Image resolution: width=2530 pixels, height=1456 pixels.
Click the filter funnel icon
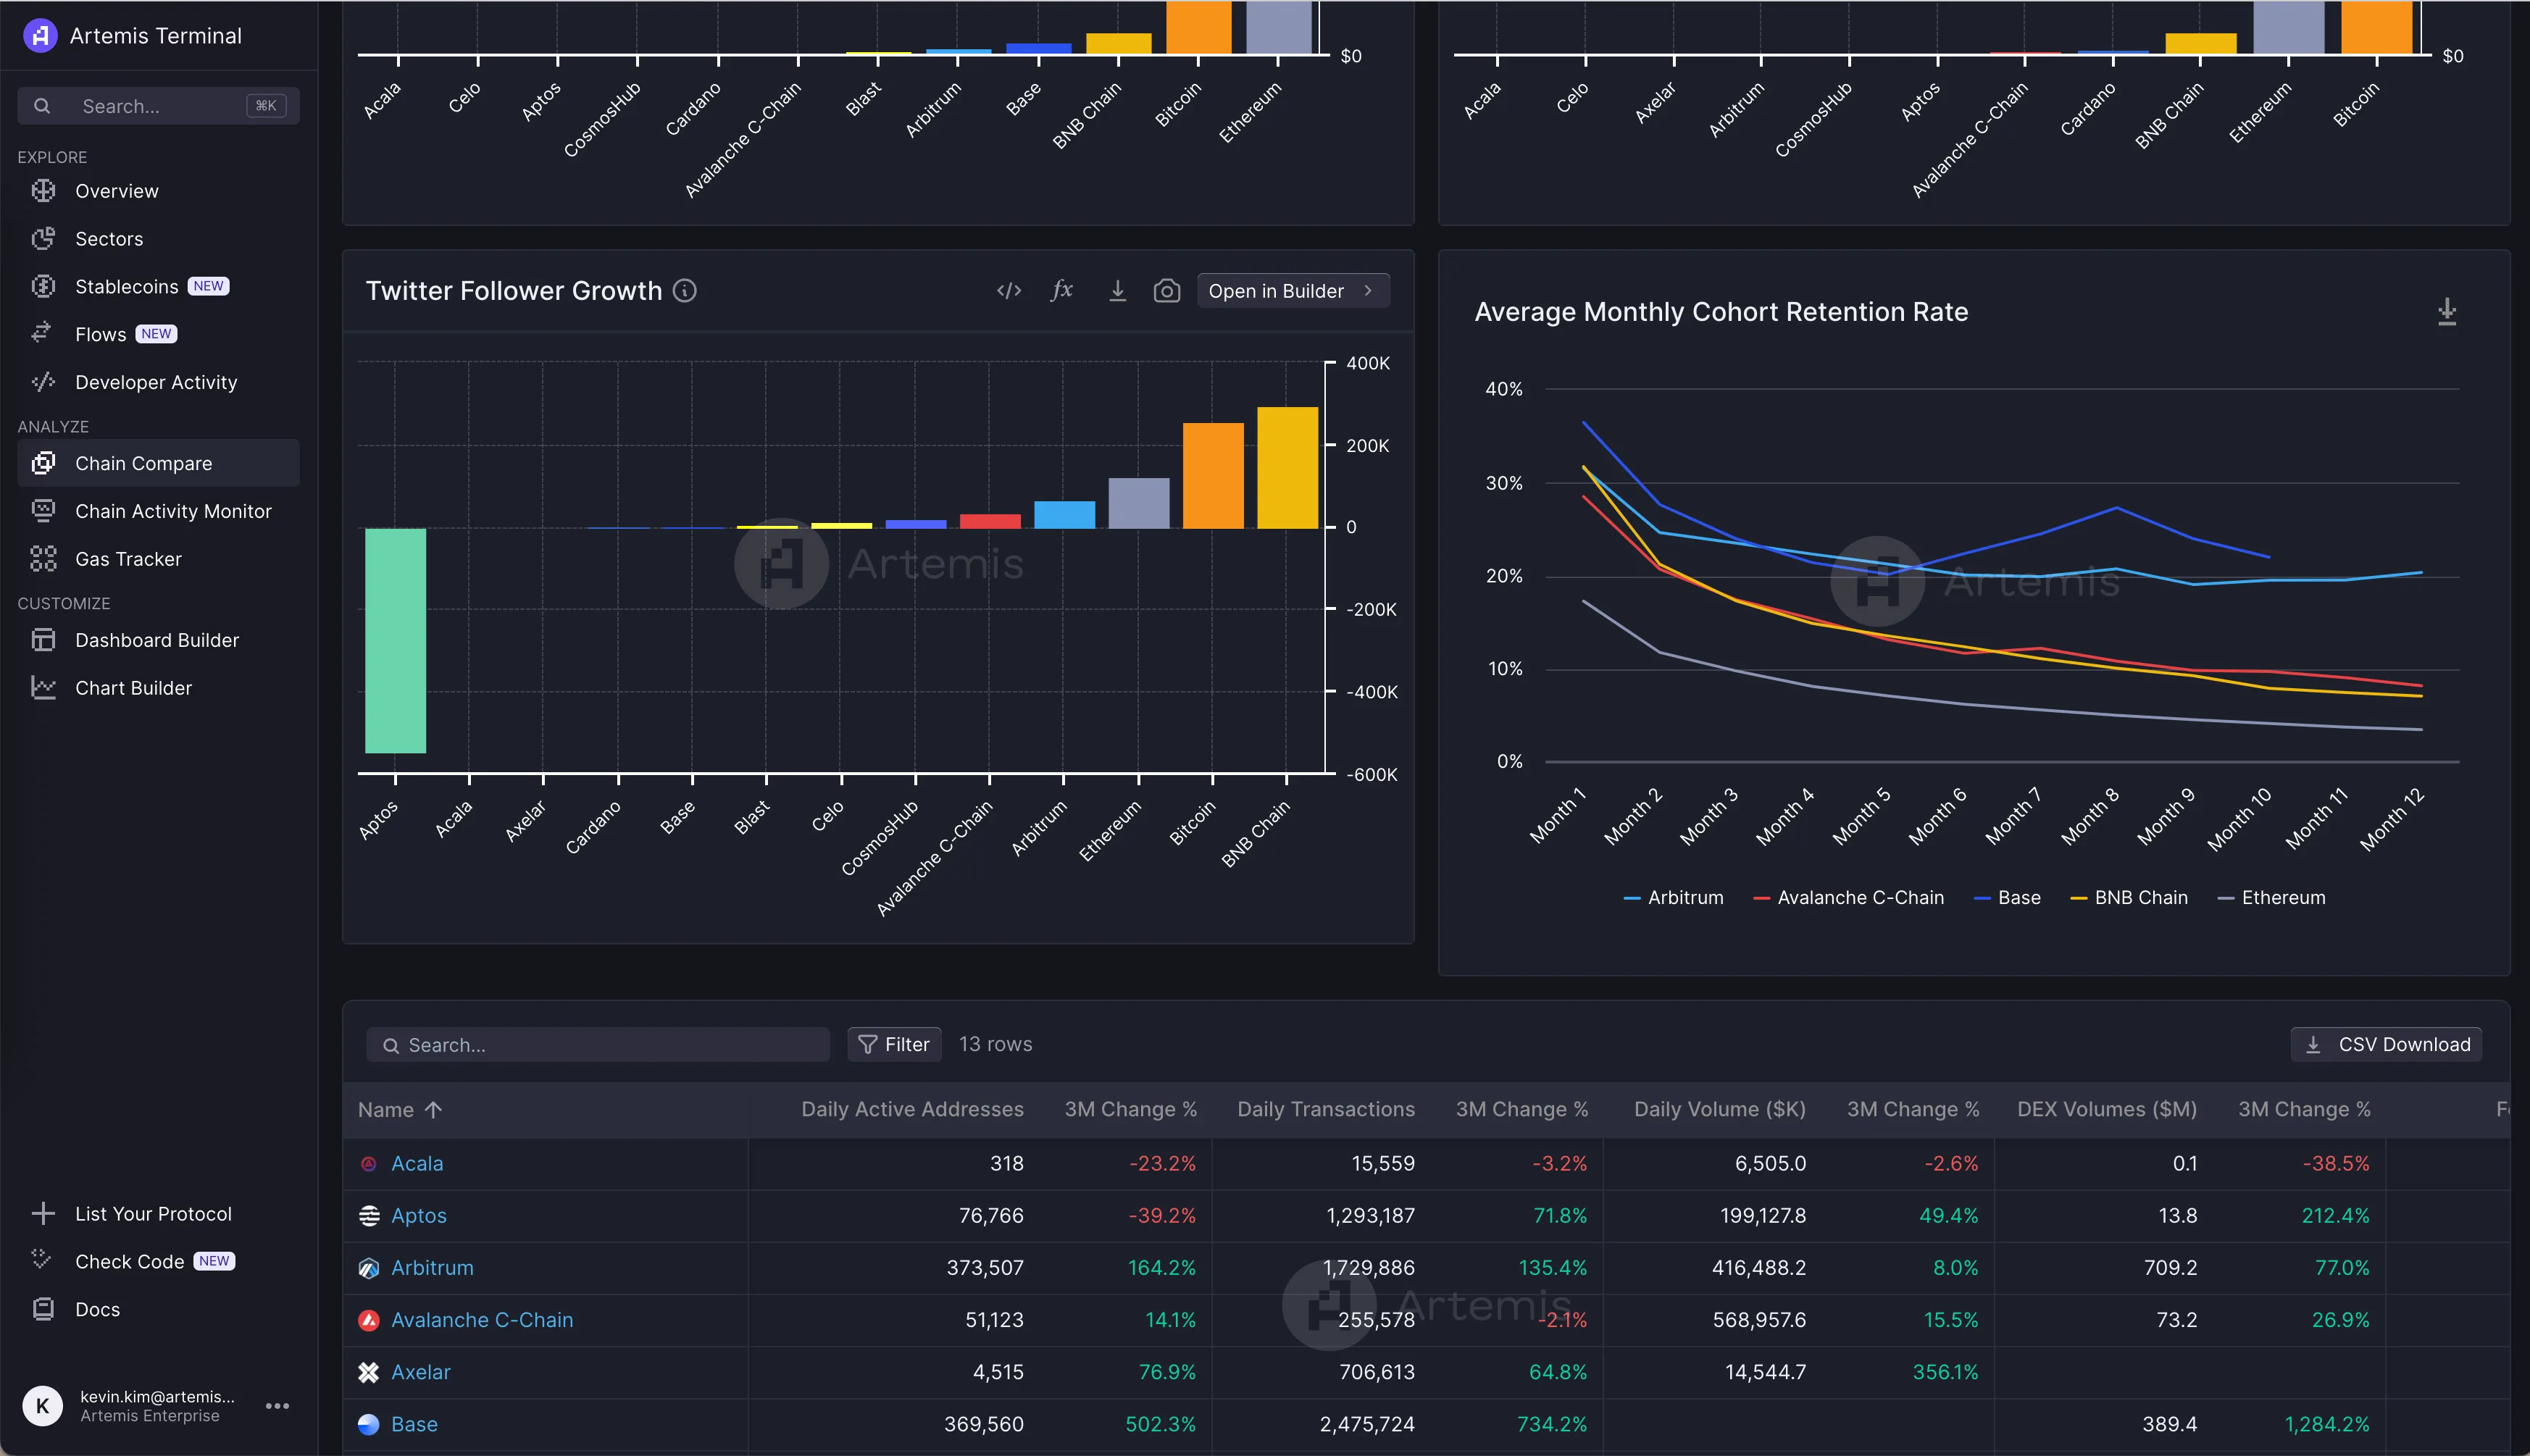(867, 1045)
